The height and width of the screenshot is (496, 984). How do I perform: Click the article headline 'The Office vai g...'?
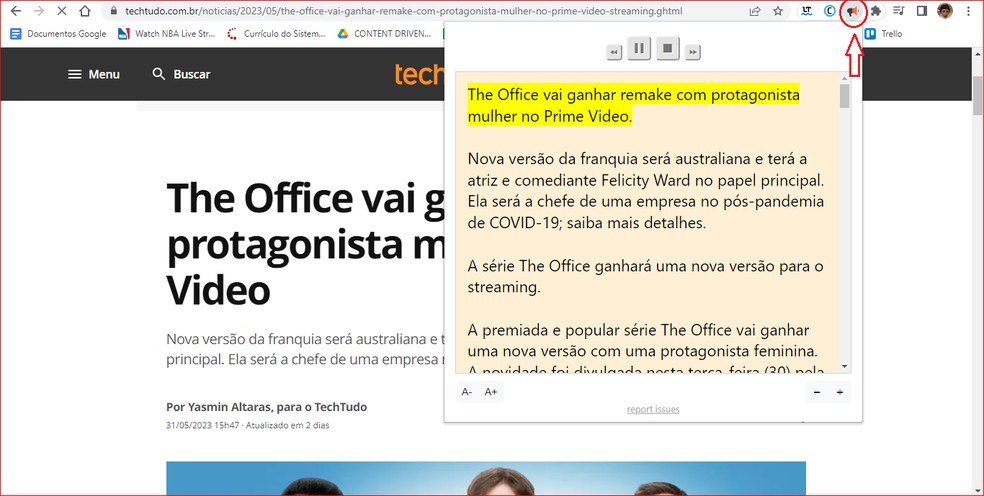pyautogui.click(x=306, y=244)
